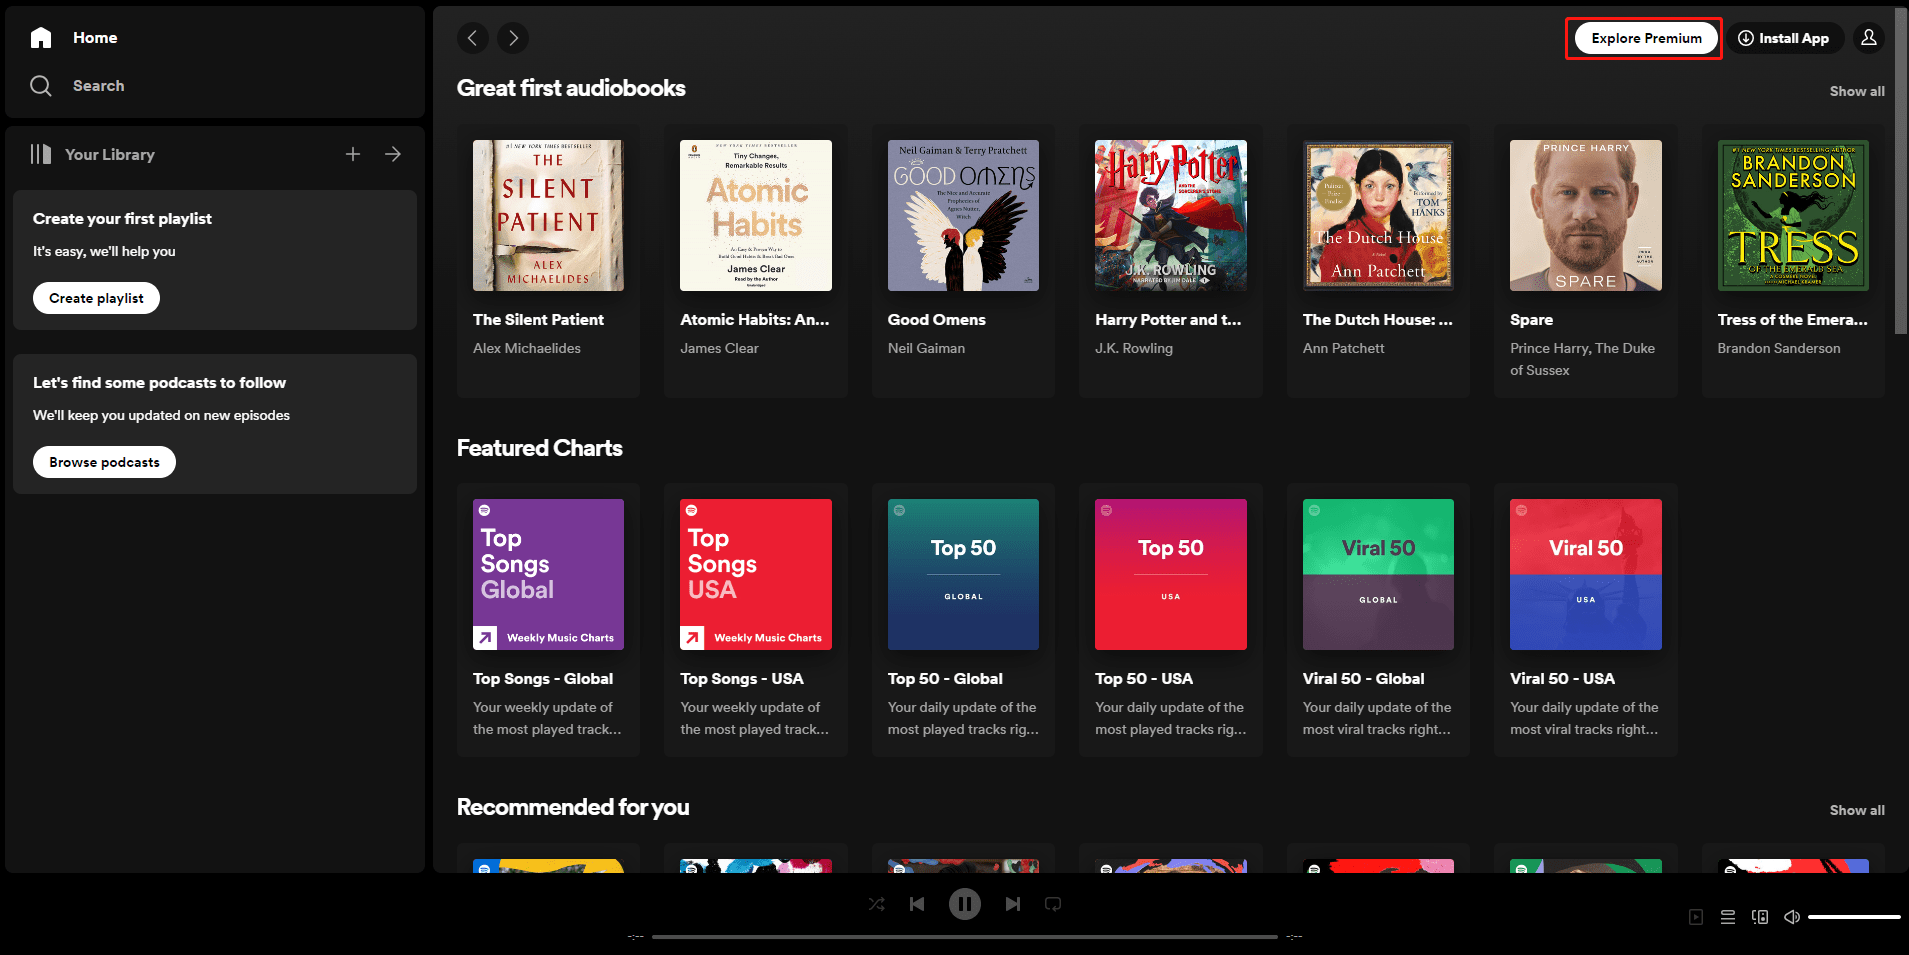Click Create playlist button
Viewport: 1909px width, 955px height.
[96, 298]
